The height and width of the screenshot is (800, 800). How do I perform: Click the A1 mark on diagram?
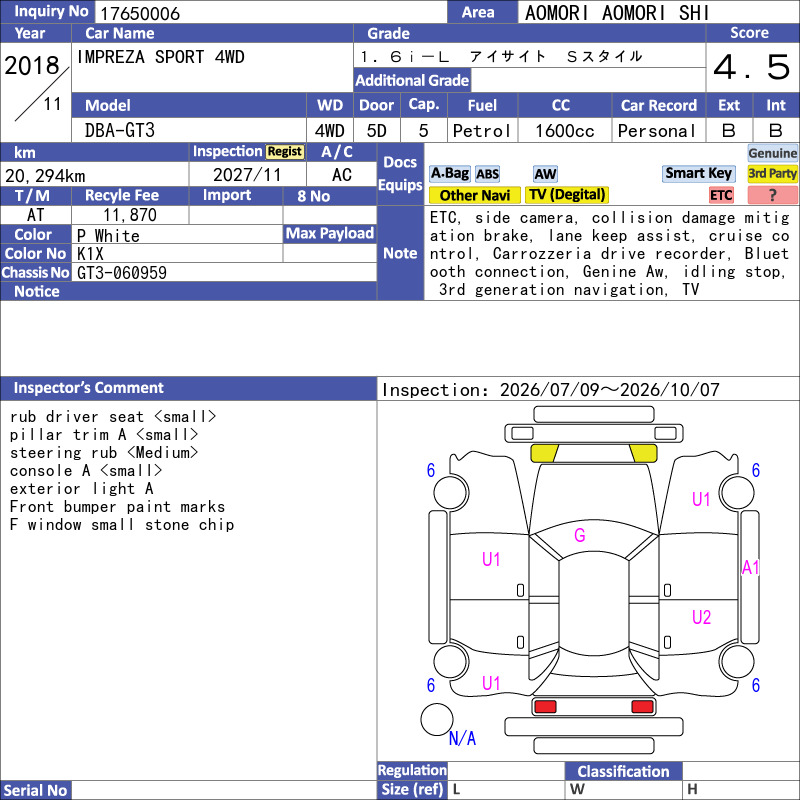(x=750, y=567)
